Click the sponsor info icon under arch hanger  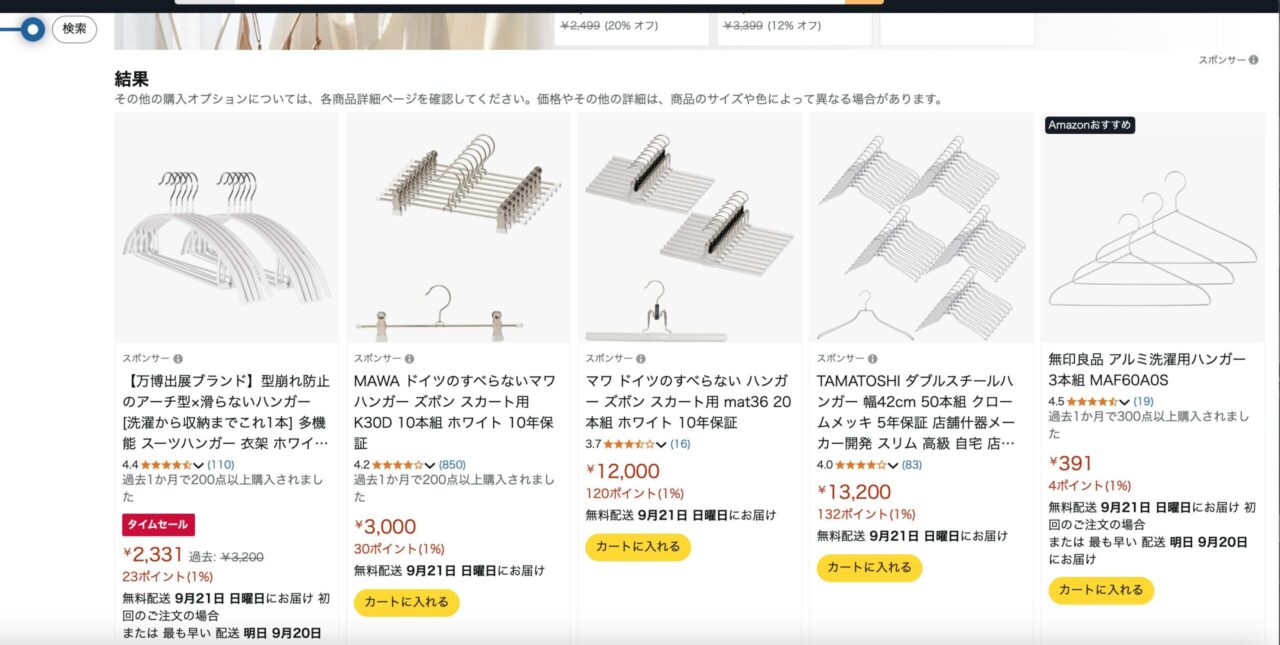click(x=178, y=358)
